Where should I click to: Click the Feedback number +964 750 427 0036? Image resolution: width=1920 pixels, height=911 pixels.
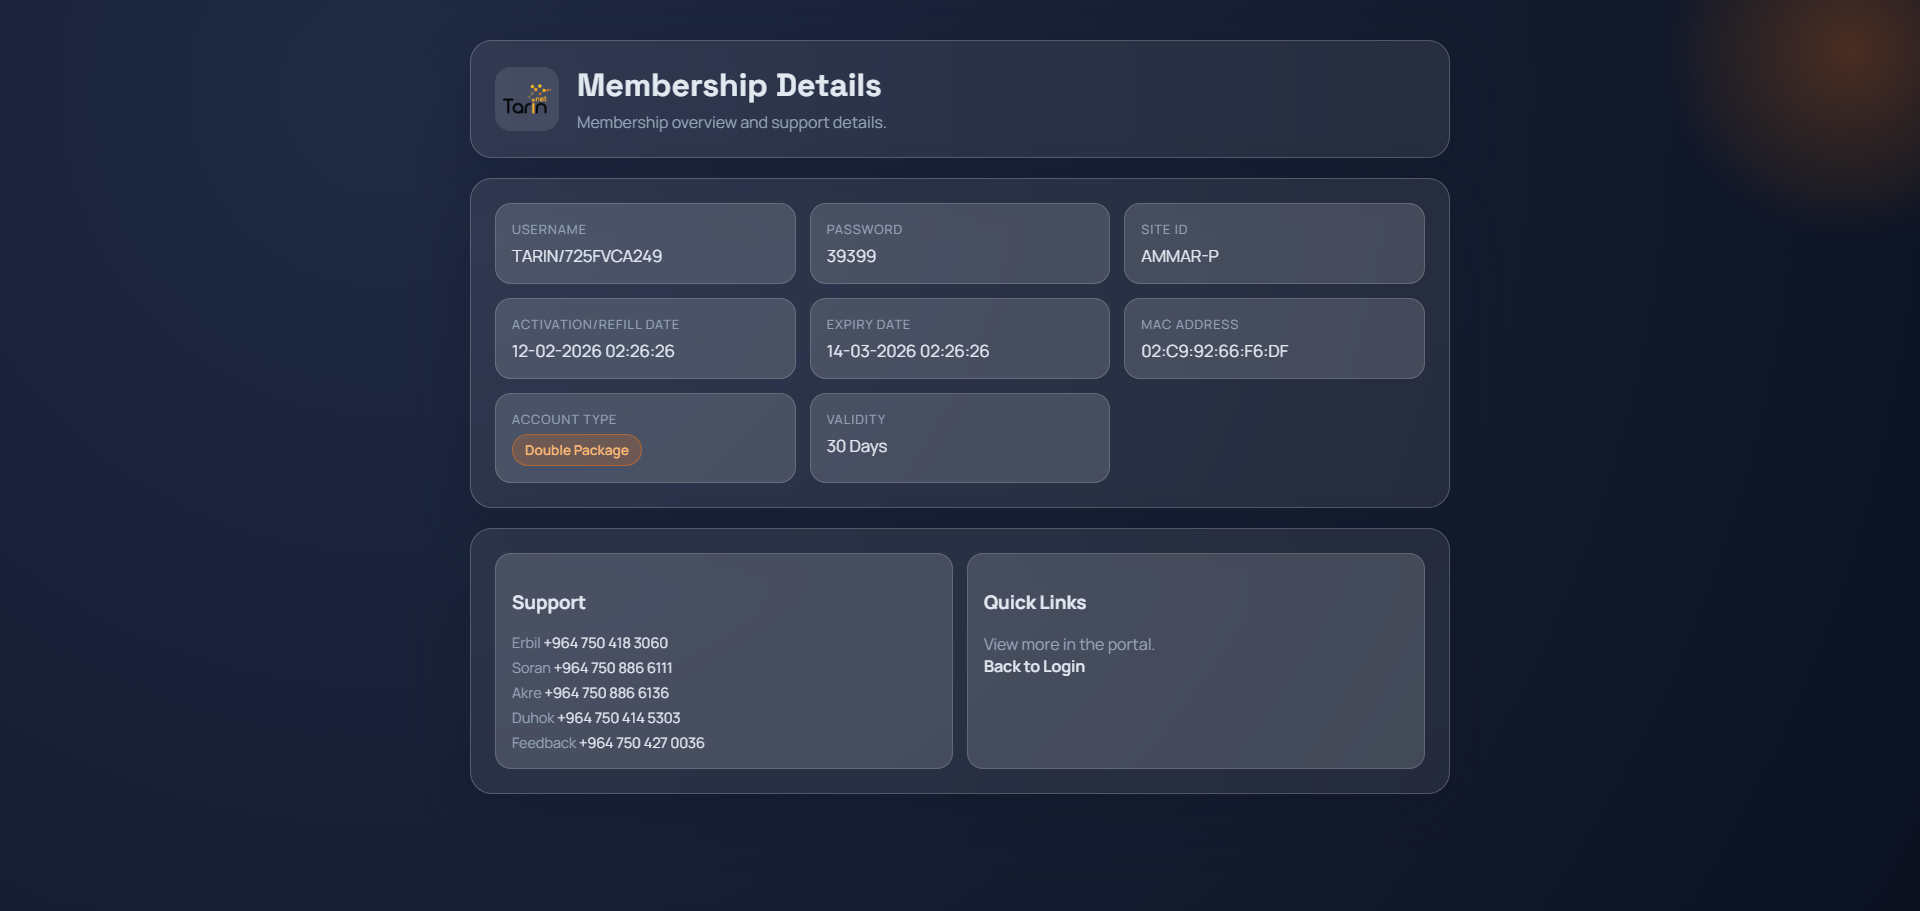(641, 743)
